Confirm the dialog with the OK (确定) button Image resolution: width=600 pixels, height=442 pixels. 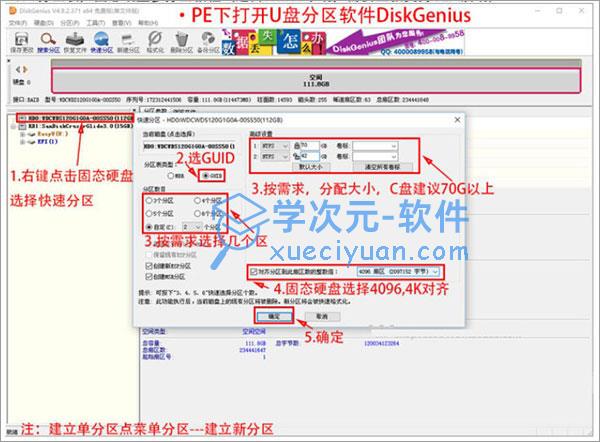(274, 316)
